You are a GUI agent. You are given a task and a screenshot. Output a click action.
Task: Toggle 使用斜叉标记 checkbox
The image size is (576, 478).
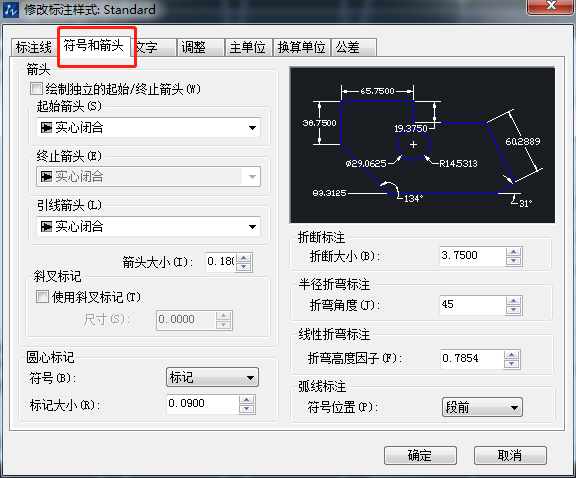coord(42,296)
